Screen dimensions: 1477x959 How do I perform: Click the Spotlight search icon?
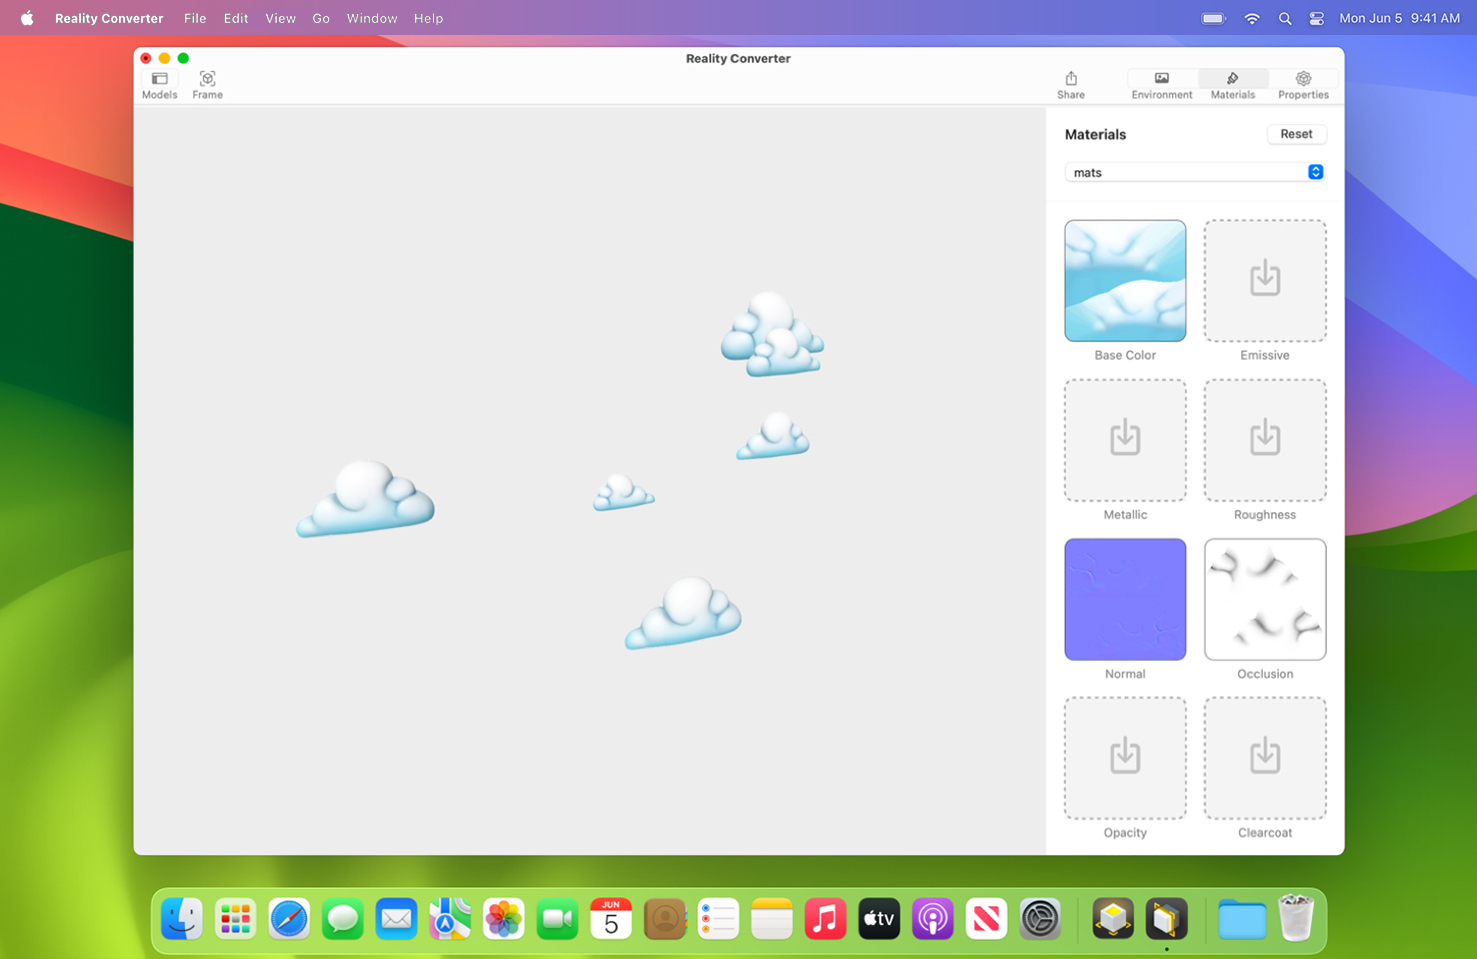click(1285, 18)
